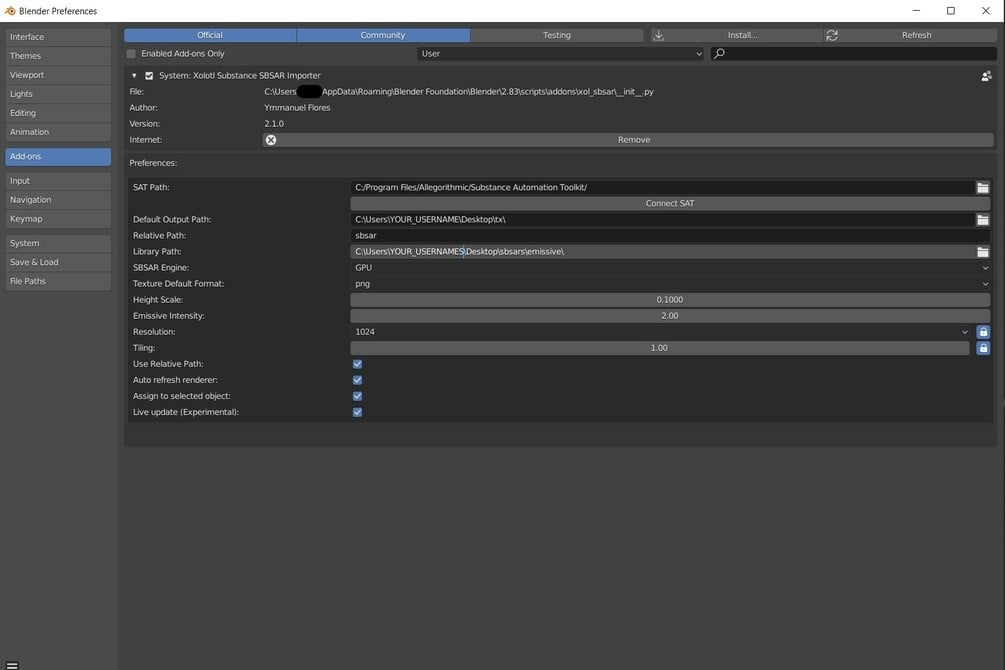The height and width of the screenshot is (670, 1005).
Task: Open the Animation preferences section
Action: pyautogui.click(x=58, y=132)
